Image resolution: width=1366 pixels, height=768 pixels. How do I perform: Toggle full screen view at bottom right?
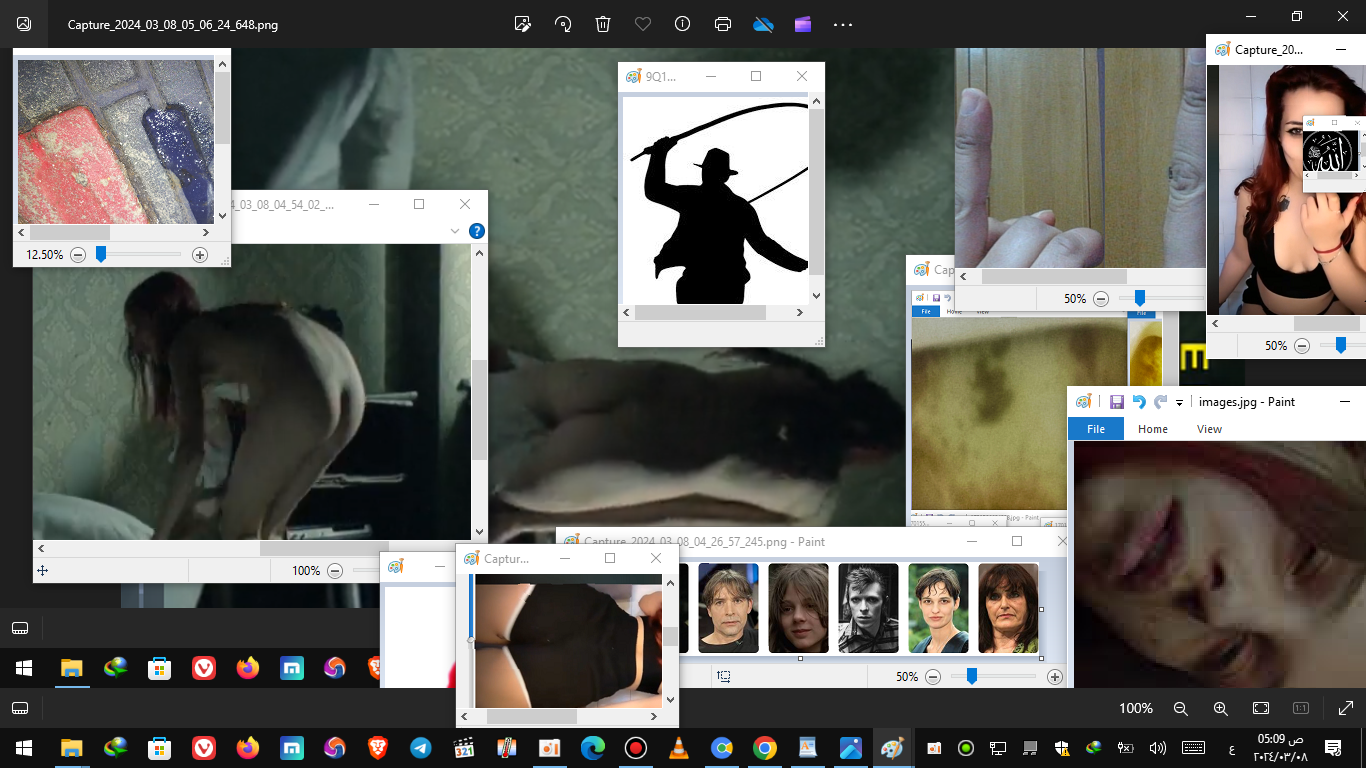1345,708
